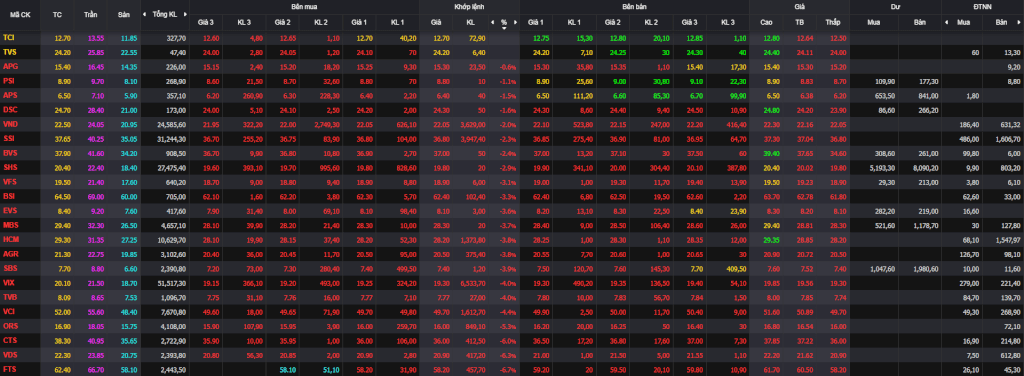This screenshot has height=376, width=1024.
Task: Click the right arrow beside the % header
Action: click(515, 22)
